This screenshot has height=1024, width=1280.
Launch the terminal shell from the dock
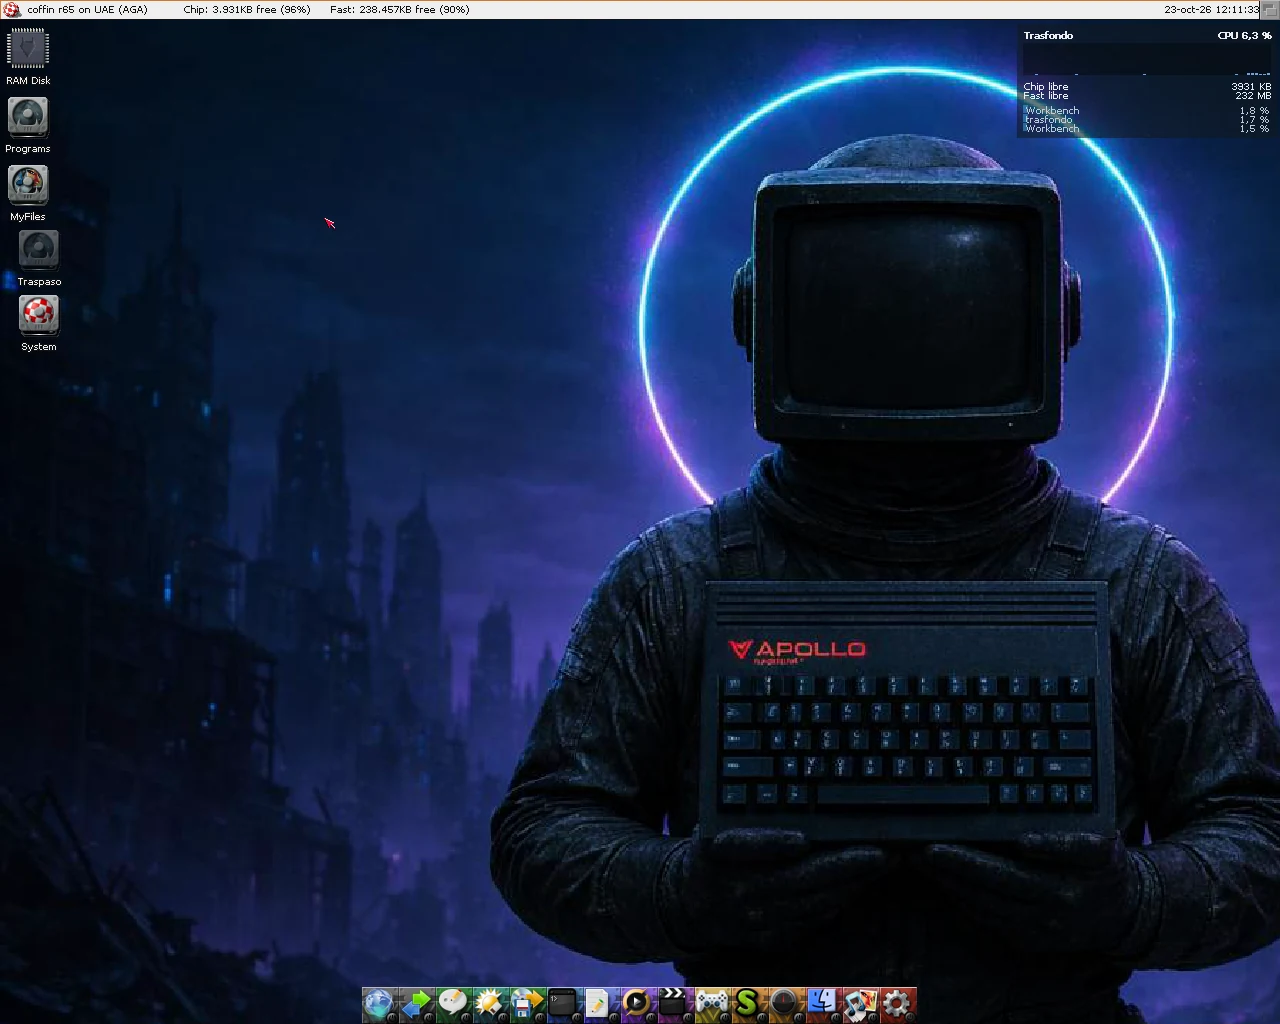[x=564, y=1003]
